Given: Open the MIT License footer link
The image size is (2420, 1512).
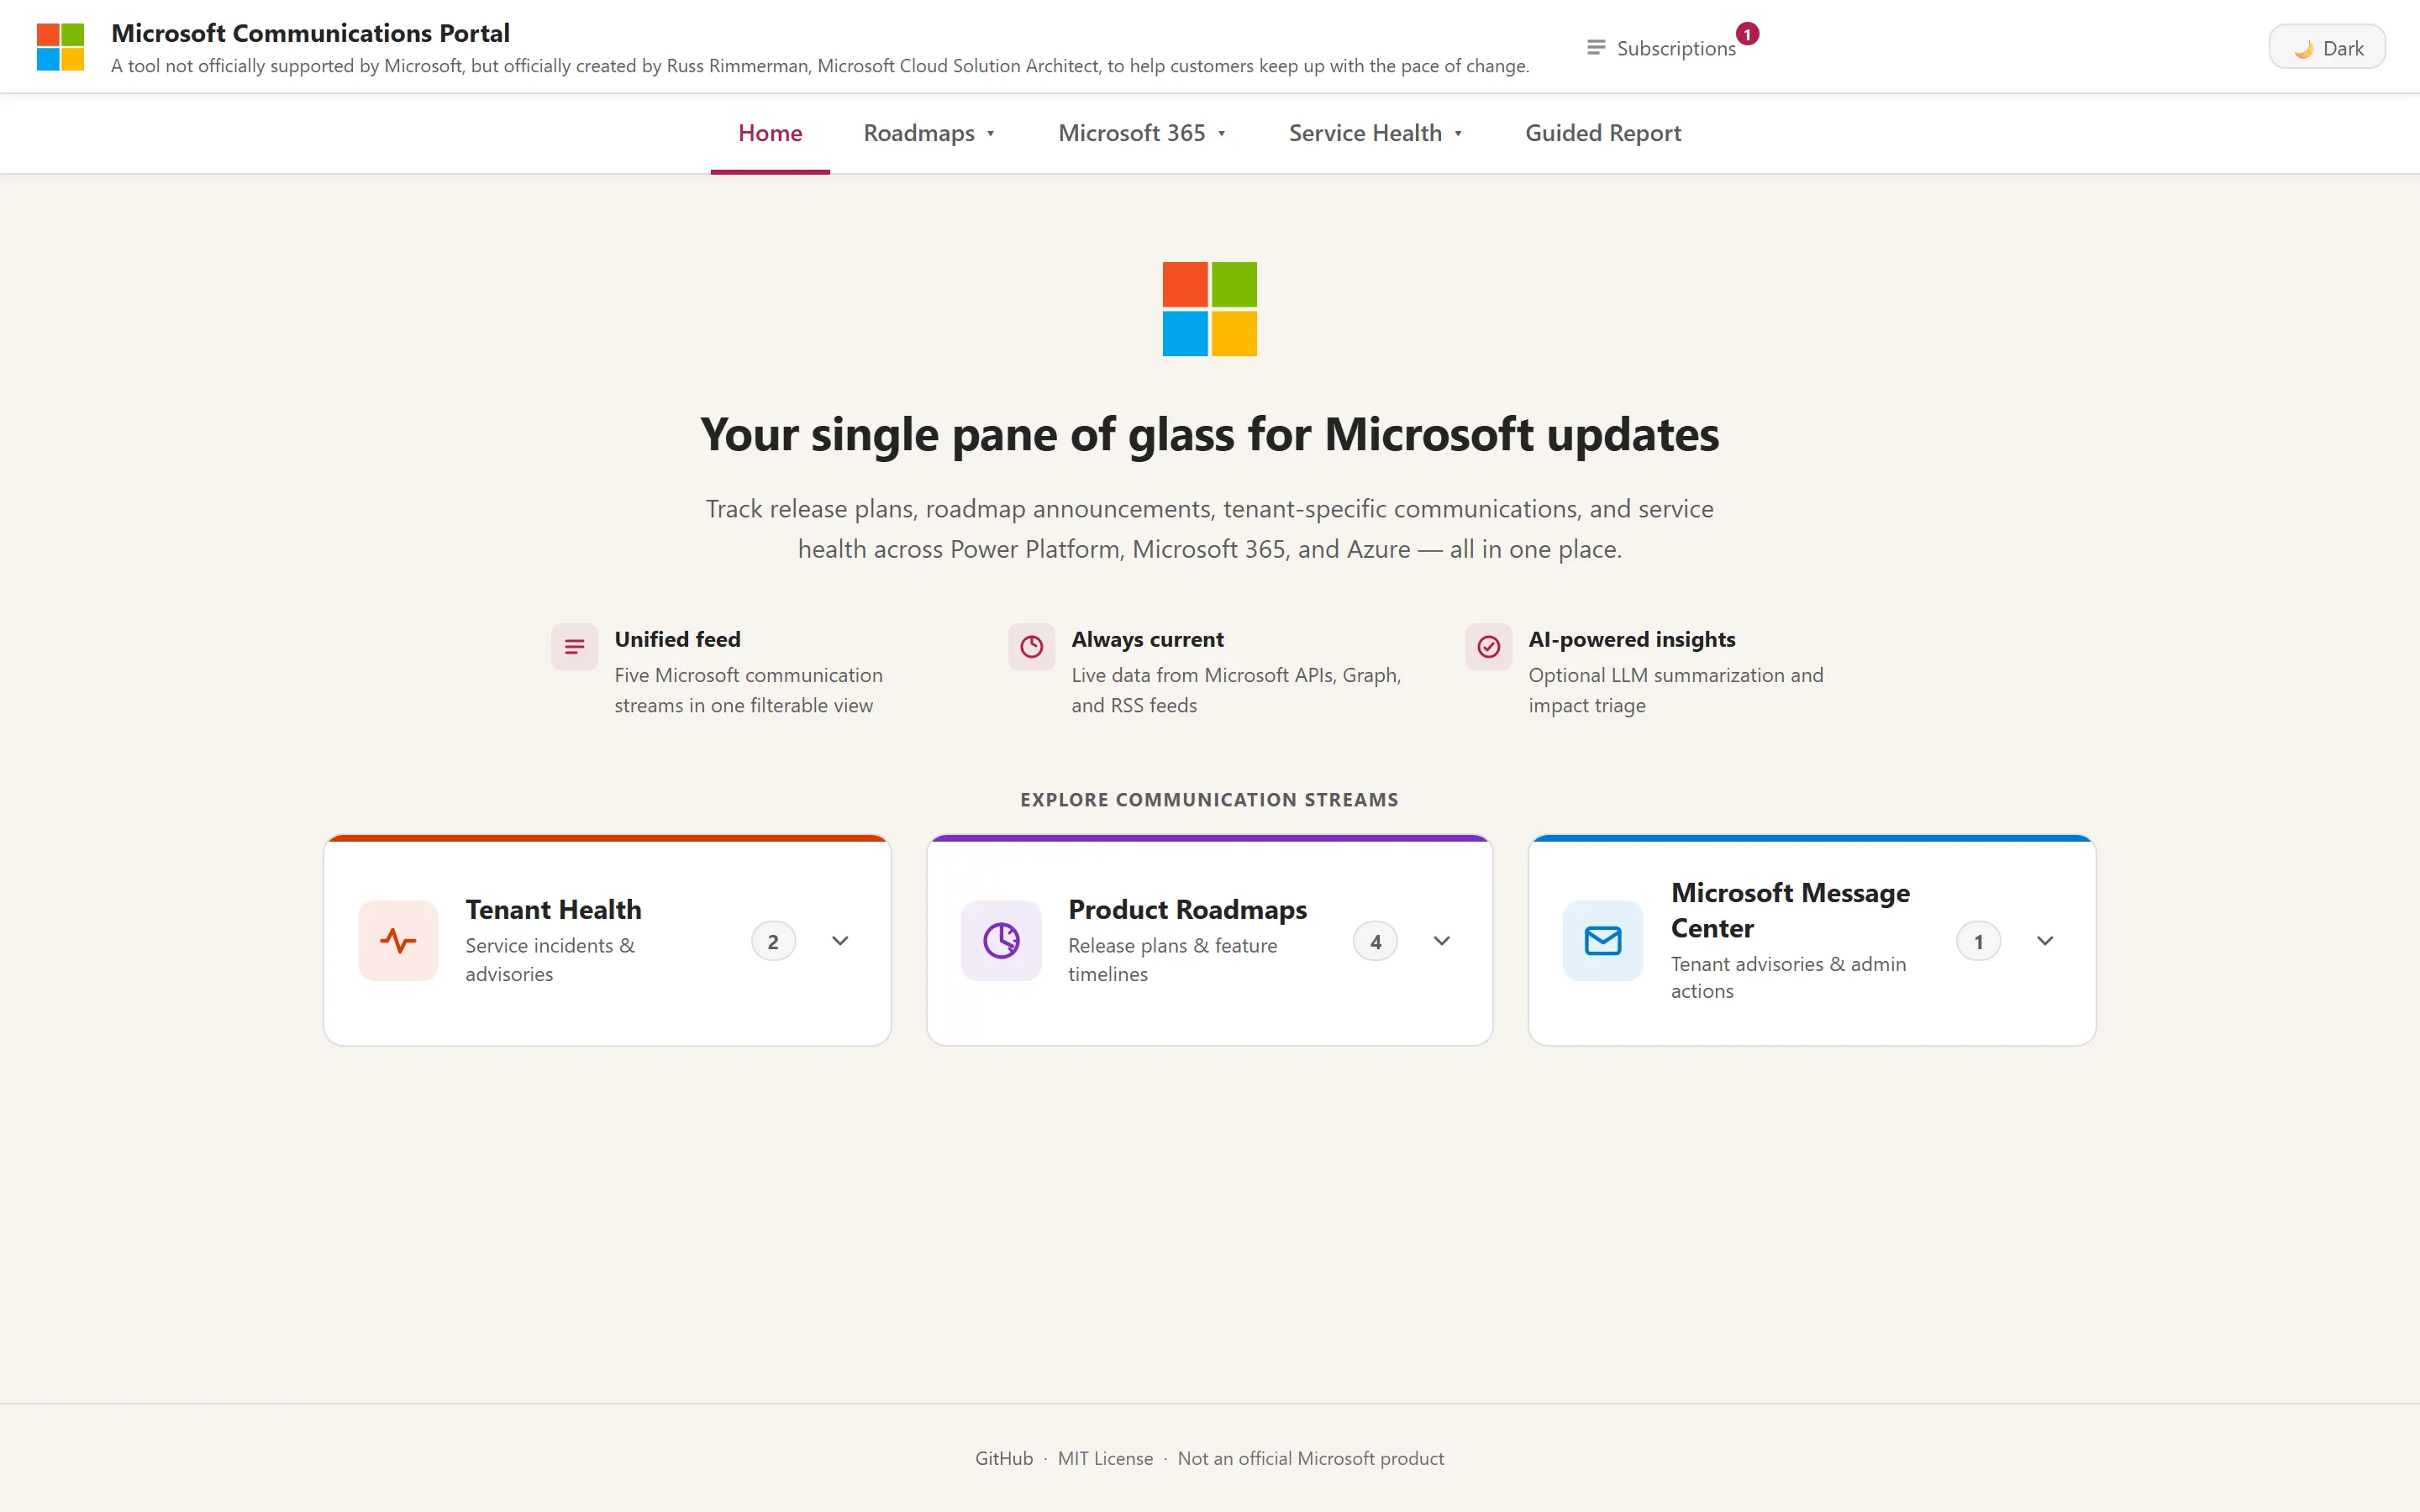Looking at the screenshot, I should point(1105,1458).
